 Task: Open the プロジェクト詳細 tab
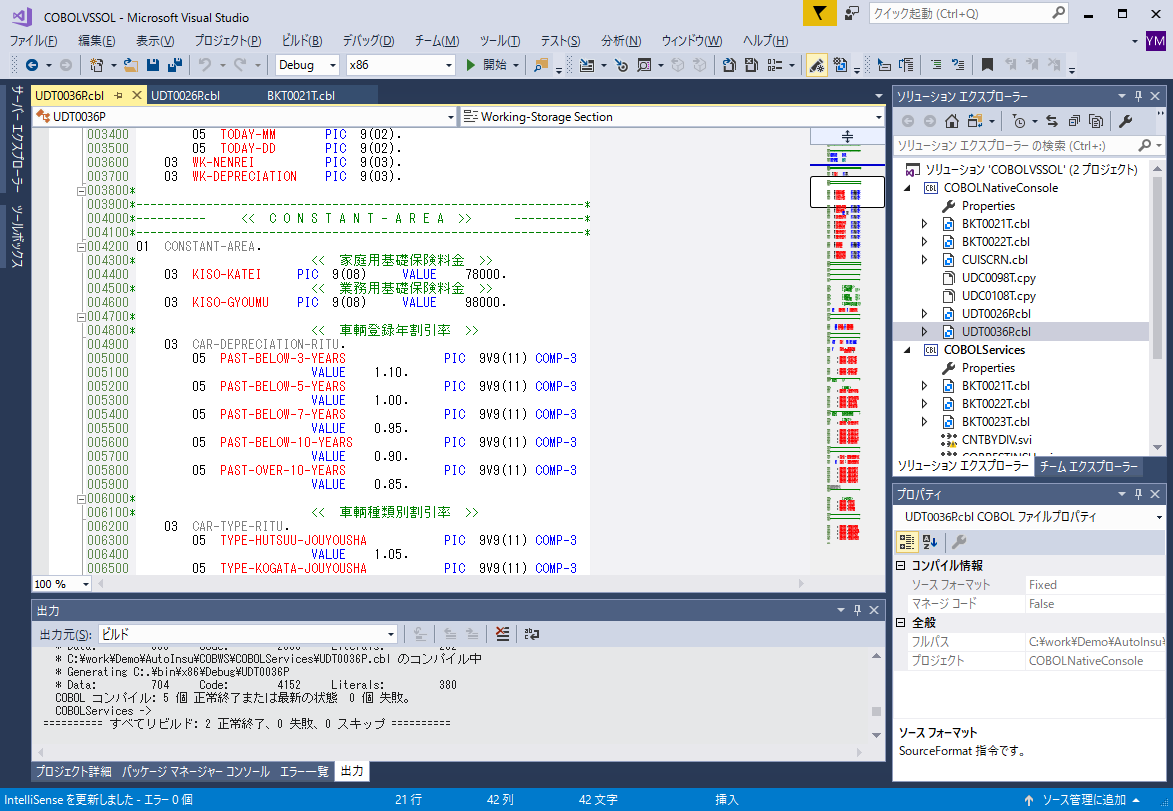pyautogui.click(x=73, y=771)
